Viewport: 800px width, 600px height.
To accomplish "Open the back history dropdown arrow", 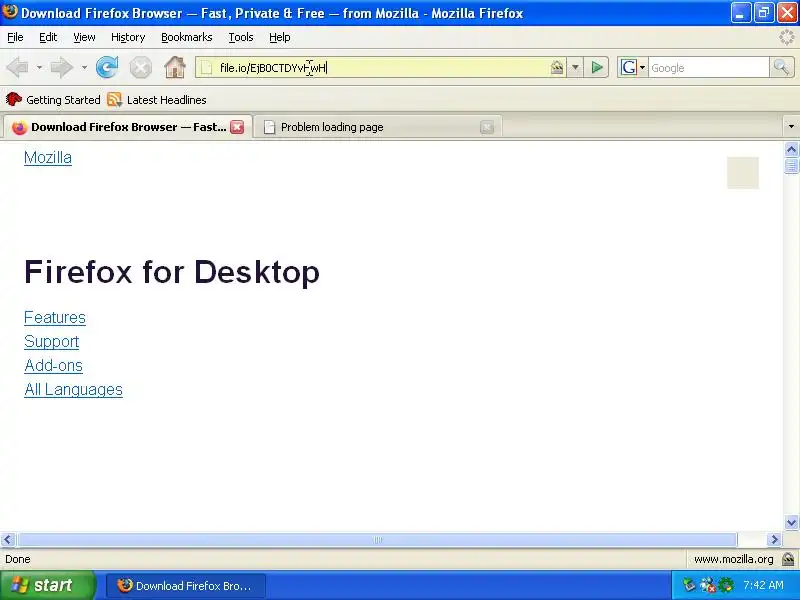I will click(x=39, y=67).
